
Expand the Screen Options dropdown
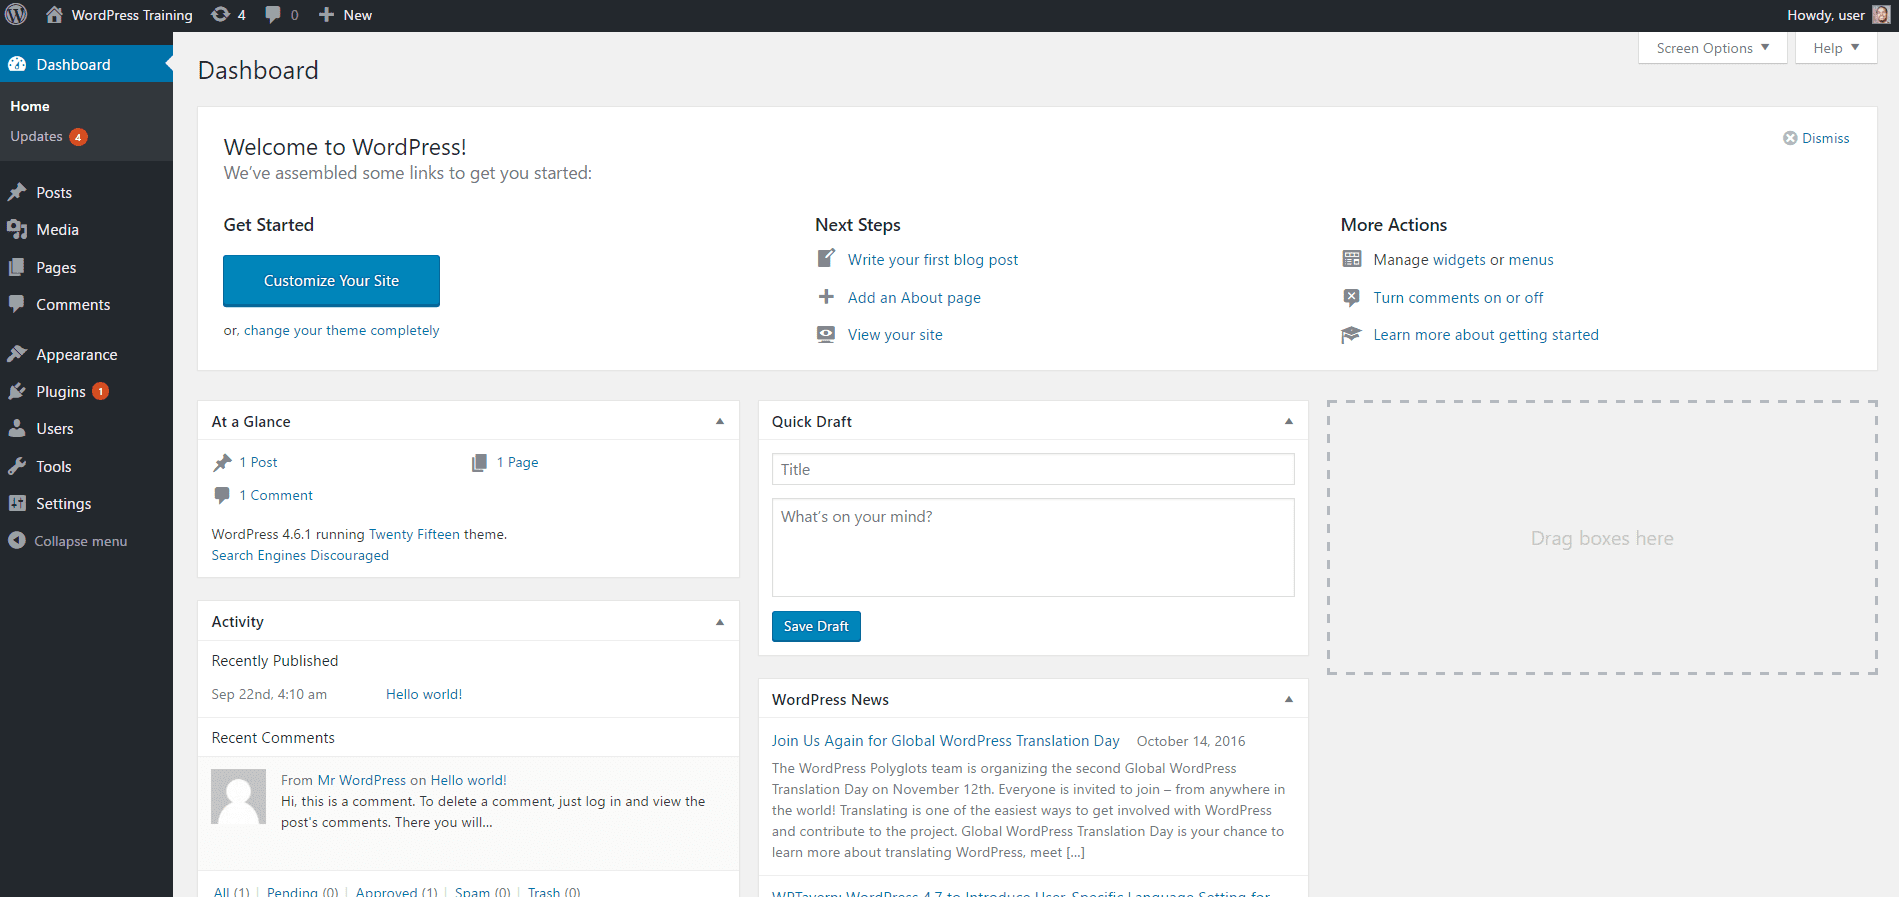point(1712,48)
